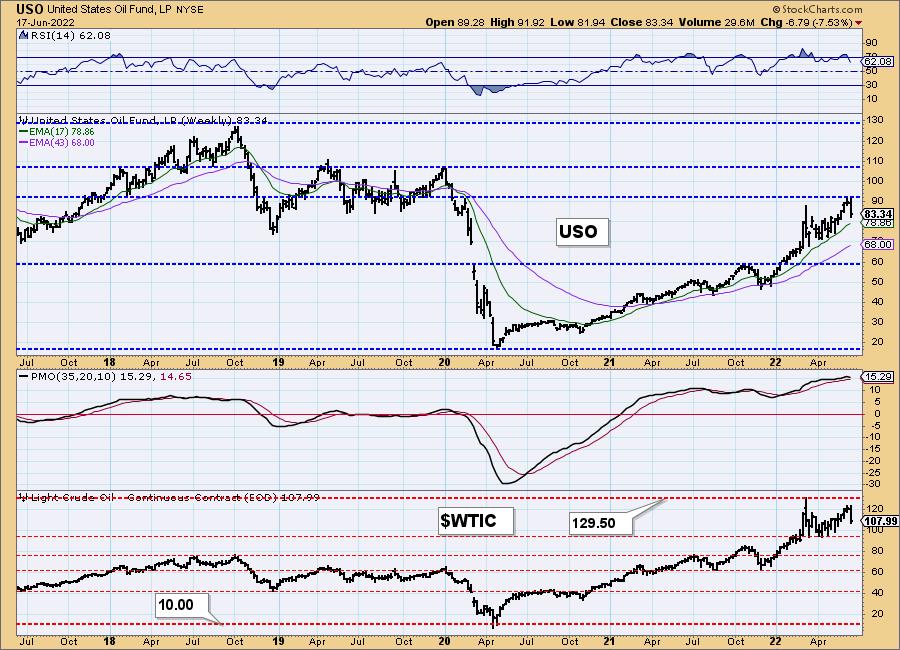Click the Chg -6.79 (-7.53%) value

click(806, 22)
